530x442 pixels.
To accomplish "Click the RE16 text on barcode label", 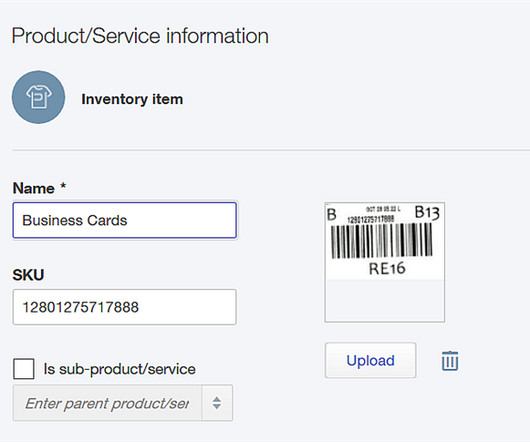I will point(387,269).
